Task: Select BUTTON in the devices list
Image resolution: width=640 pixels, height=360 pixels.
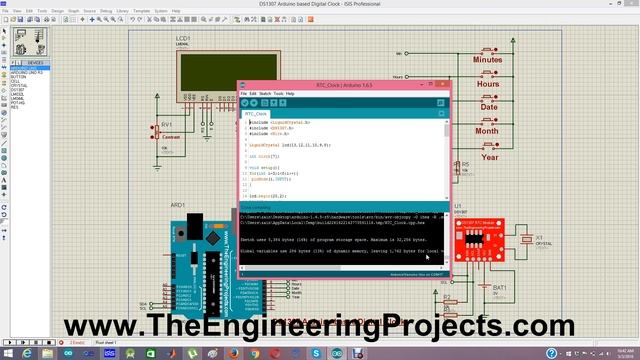Action: [18, 77]
